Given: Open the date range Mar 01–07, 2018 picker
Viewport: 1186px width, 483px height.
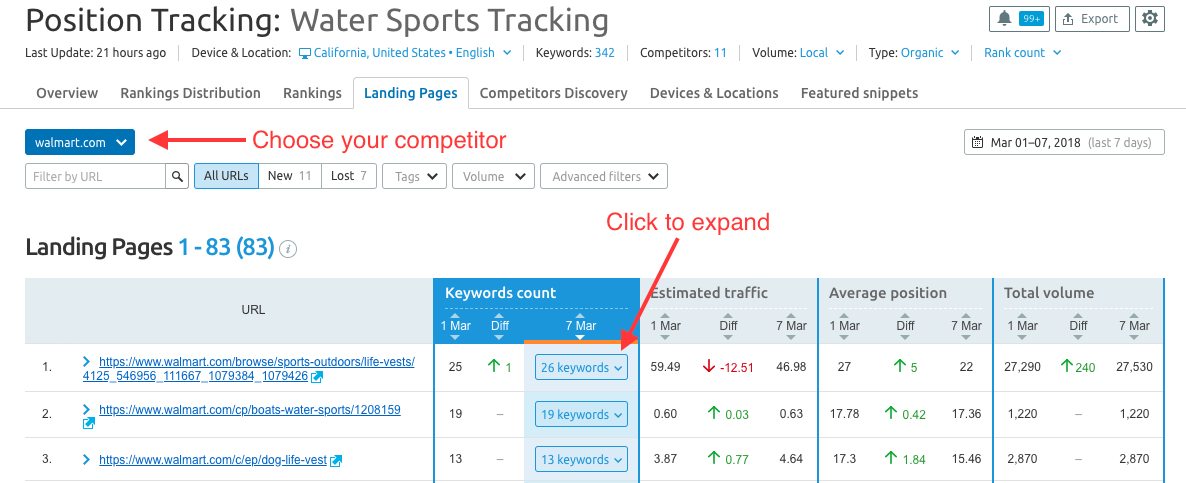Looking at the screenshot, I should pos(1064,142).
